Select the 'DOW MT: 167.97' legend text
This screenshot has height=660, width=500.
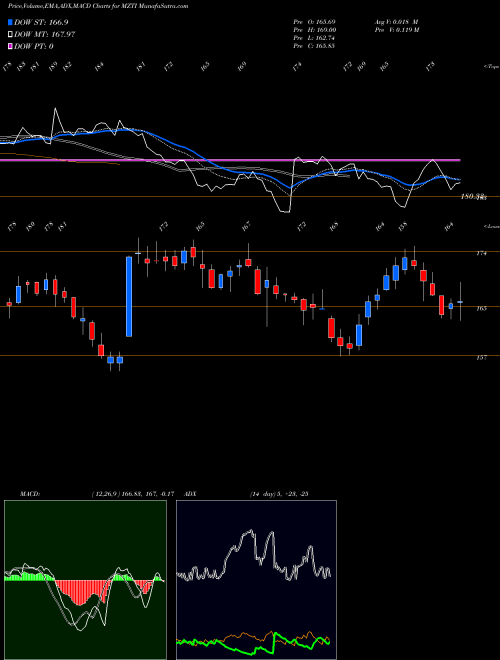(x=45, y=34)
